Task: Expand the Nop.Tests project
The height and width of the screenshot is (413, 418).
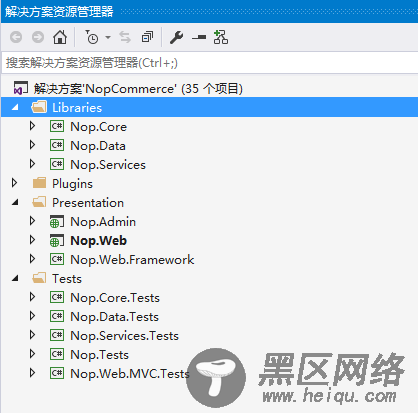Action: pyautogui.click(x=32, y=354)
